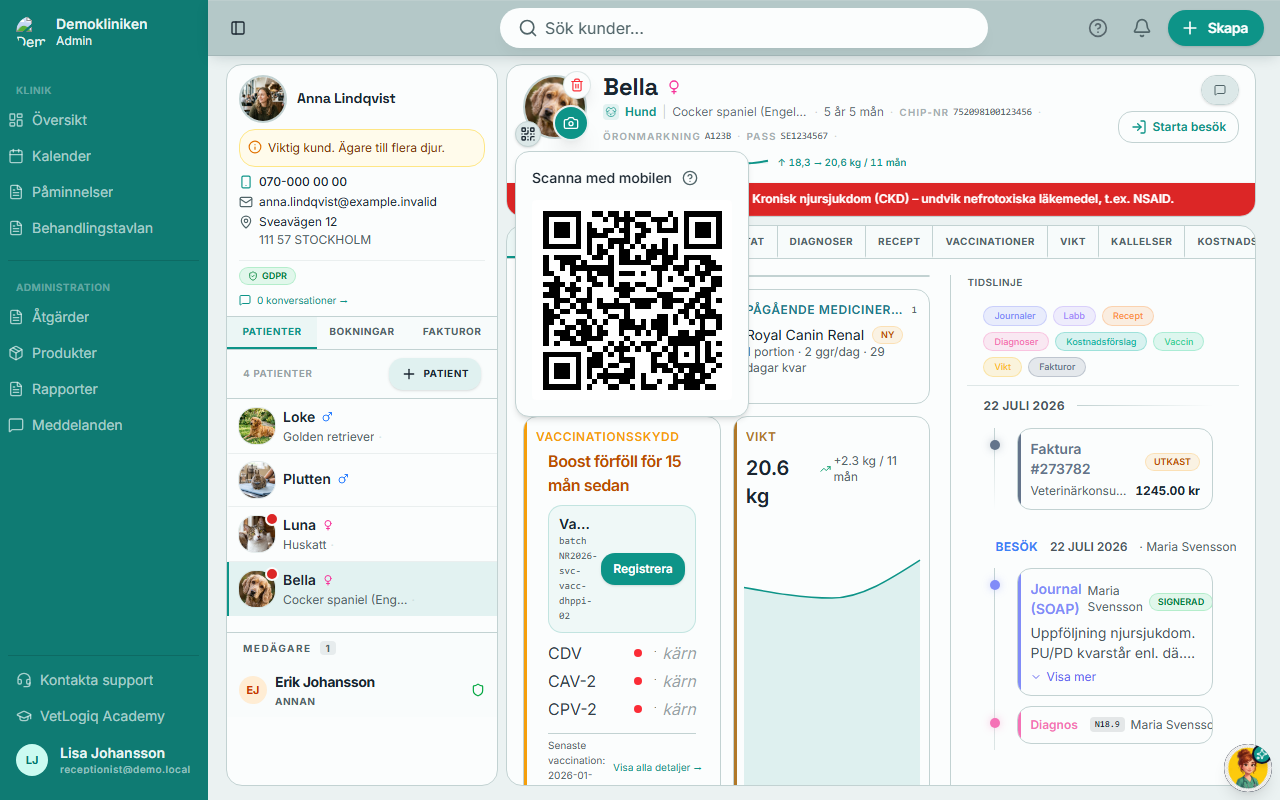
Task: Switch to the Fakturor tab
Action: pyautogui.click(x=452, y=332)
